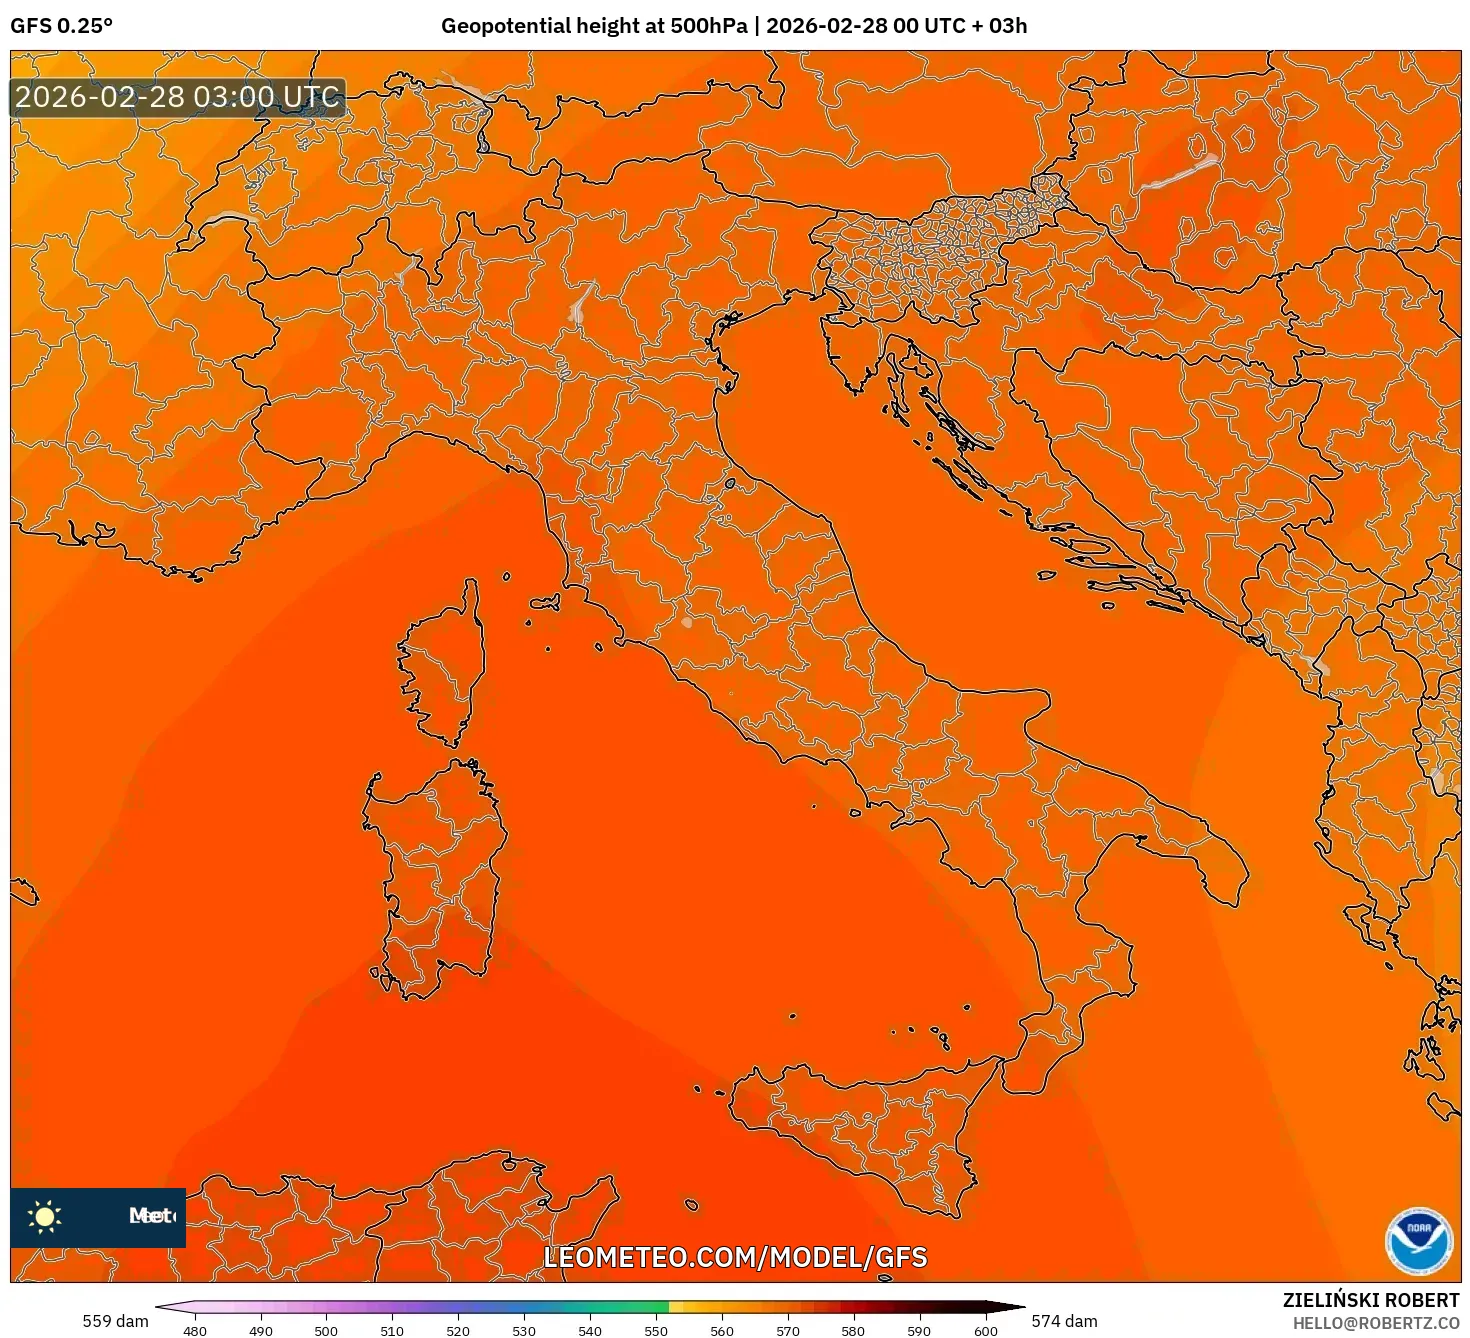Expand the 2026-02-28 00 UTC run selector

click(866, 27)
